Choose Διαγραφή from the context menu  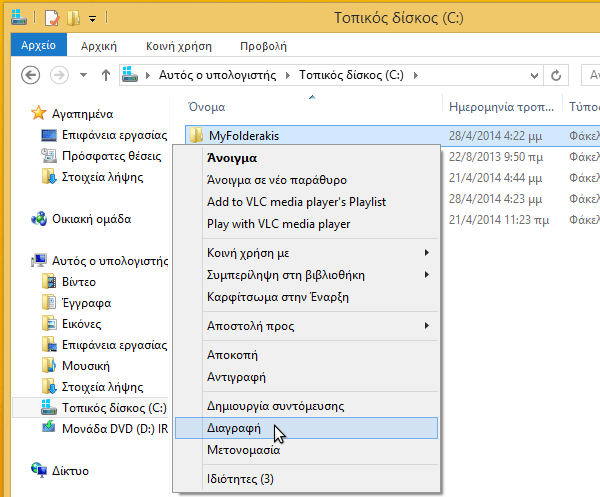(x=233, y=428)
